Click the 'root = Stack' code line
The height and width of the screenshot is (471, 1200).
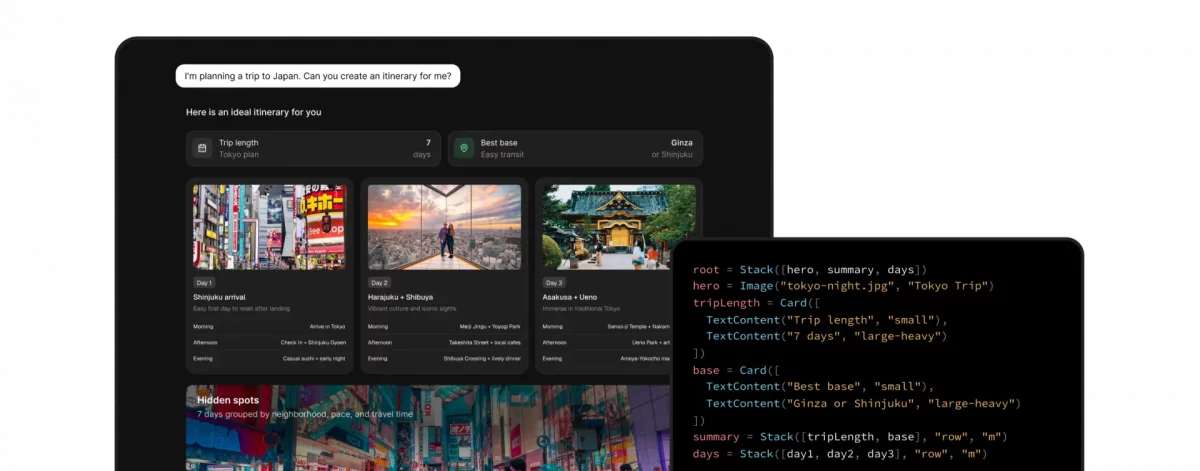click(810, 269)
